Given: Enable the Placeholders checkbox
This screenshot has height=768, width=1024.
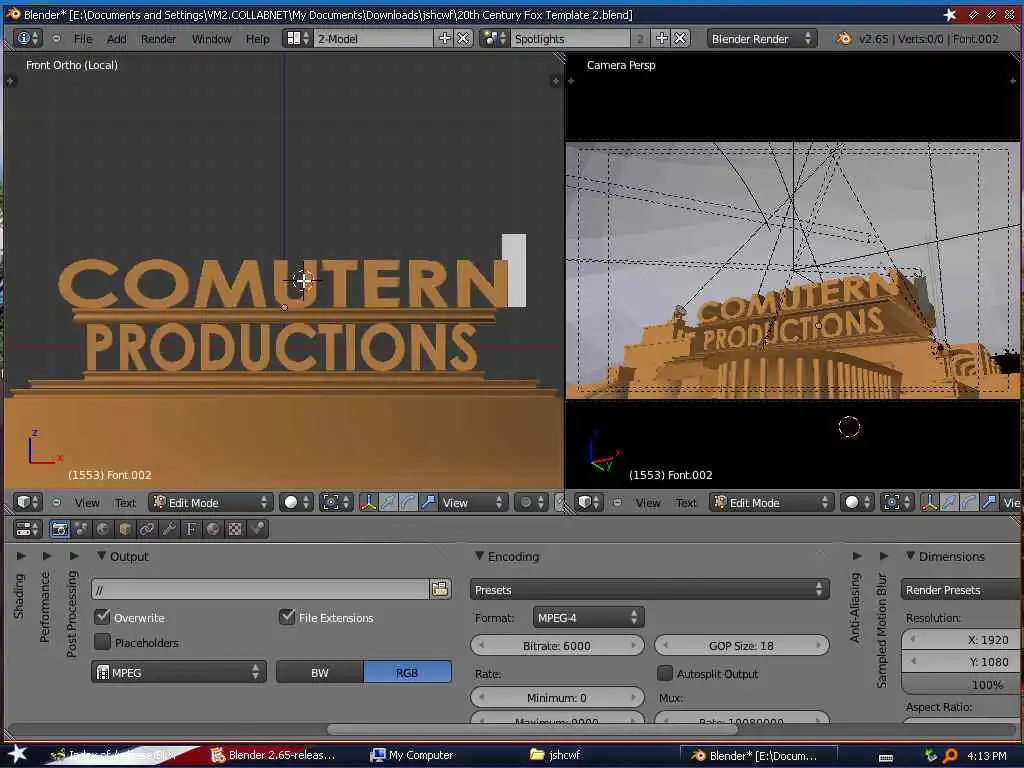Looking at the screenshot, I should coord(103,642).
